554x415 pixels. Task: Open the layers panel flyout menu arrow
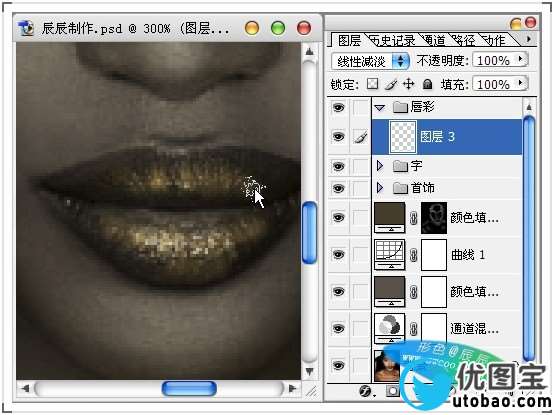tap(529, 40)
